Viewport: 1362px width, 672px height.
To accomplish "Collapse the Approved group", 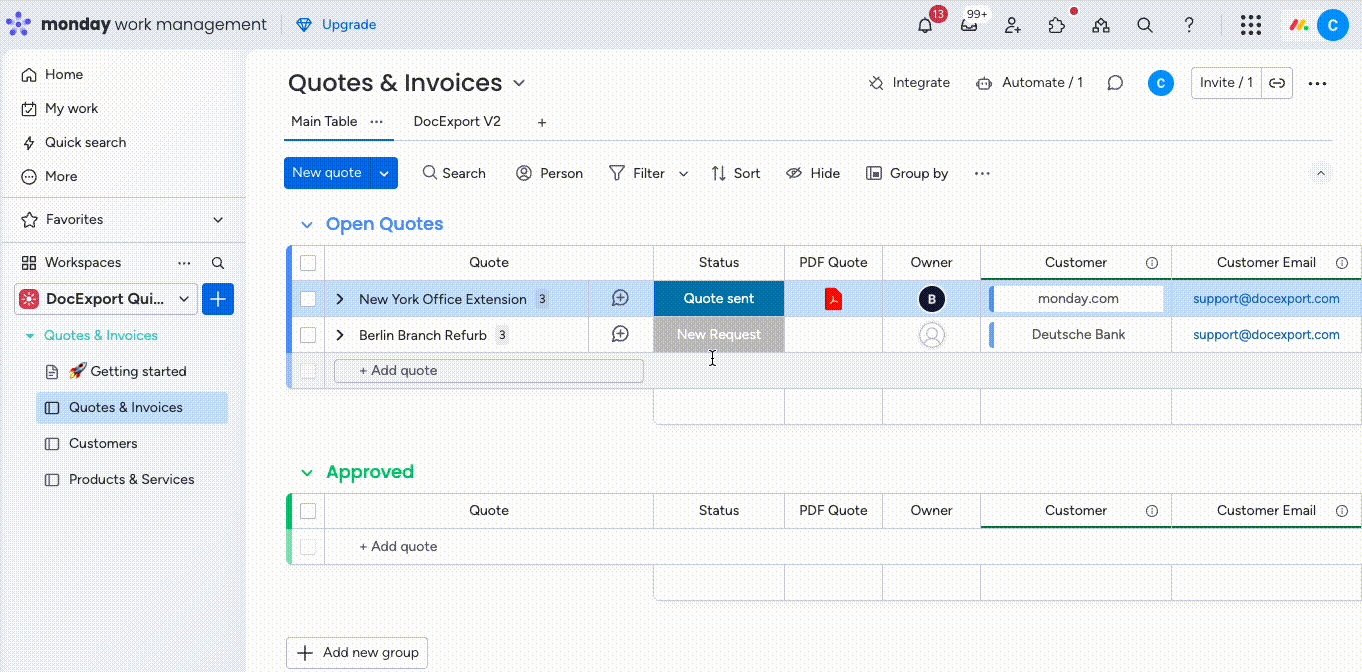I will click(x=307, y=472).
